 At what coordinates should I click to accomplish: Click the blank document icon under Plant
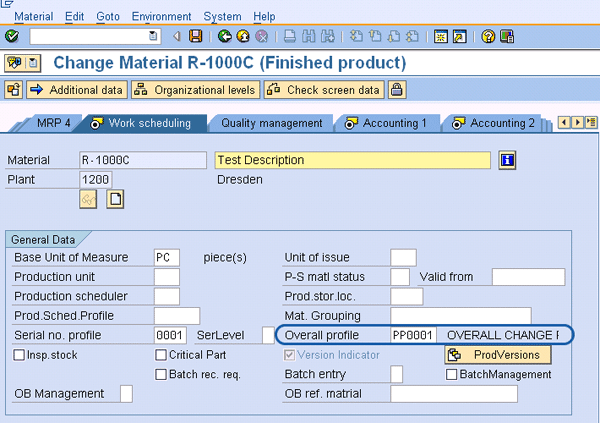pyautogui.click(x=115, y=199)
